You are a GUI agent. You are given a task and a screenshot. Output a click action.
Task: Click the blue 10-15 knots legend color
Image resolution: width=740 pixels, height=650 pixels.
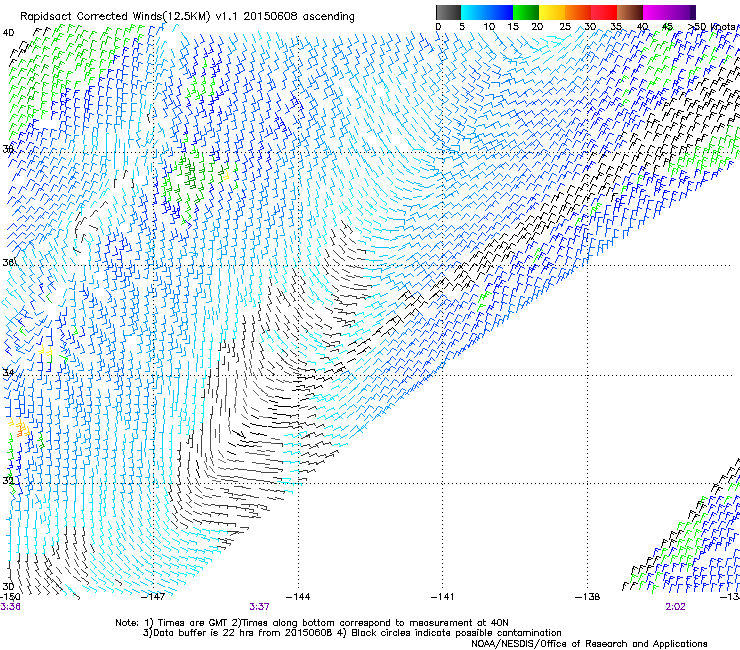pos(500,12)
